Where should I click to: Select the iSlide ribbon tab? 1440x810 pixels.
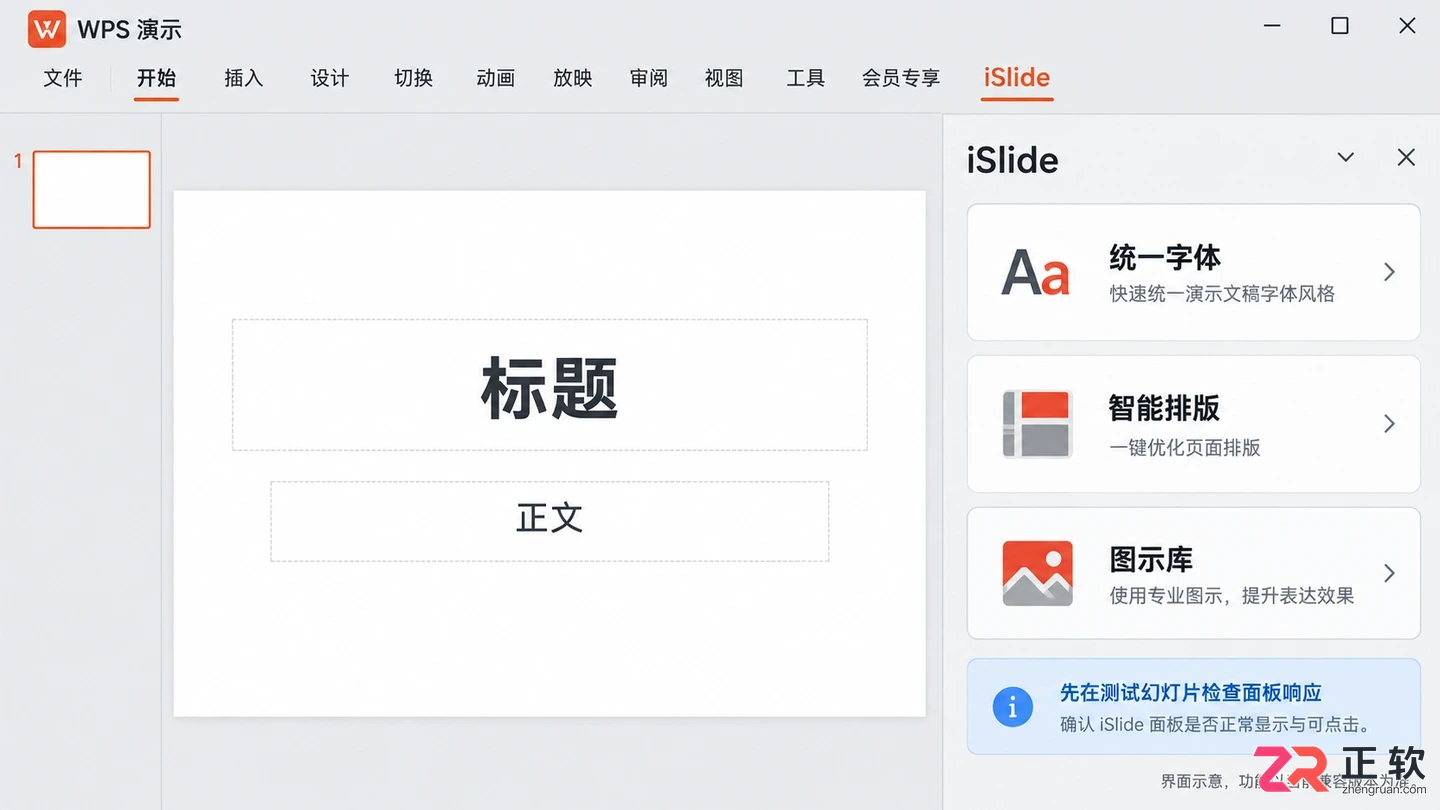[x=1017, y=78]
